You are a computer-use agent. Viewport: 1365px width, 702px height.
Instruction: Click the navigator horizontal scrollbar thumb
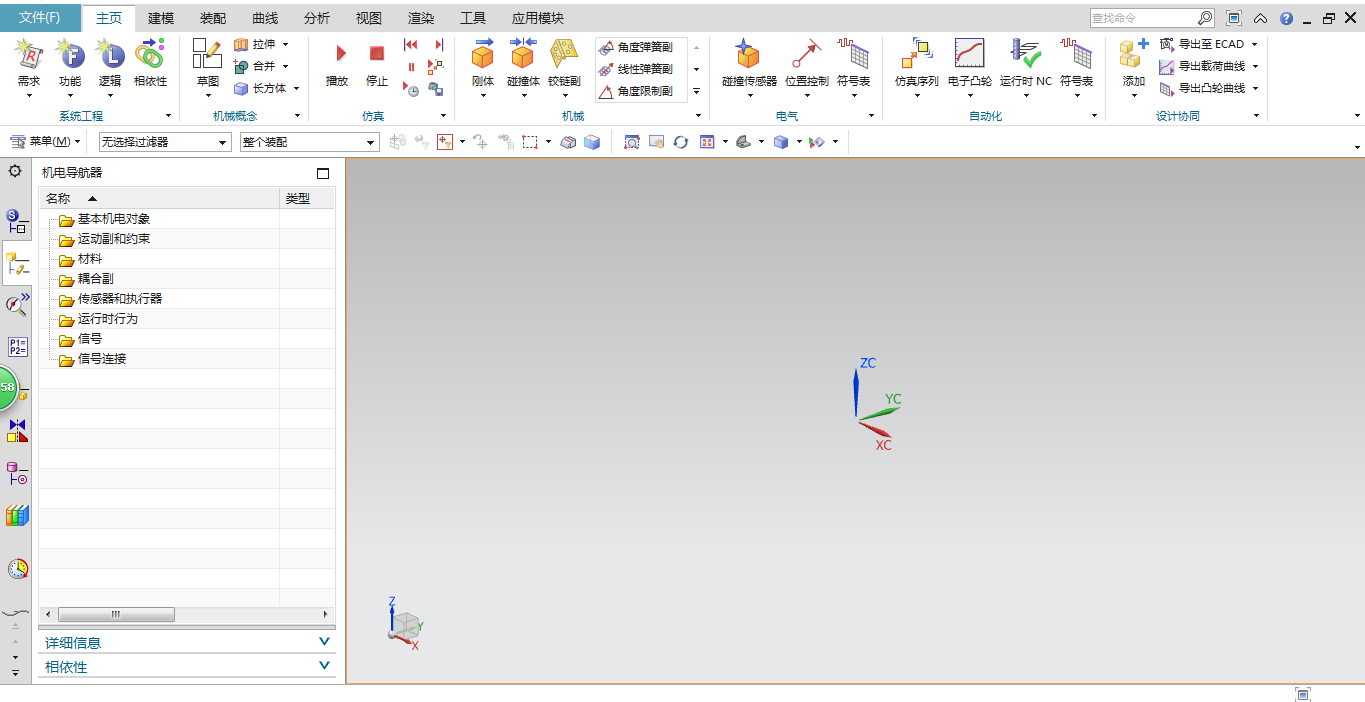pyautogui.click(x=116, y=614)
